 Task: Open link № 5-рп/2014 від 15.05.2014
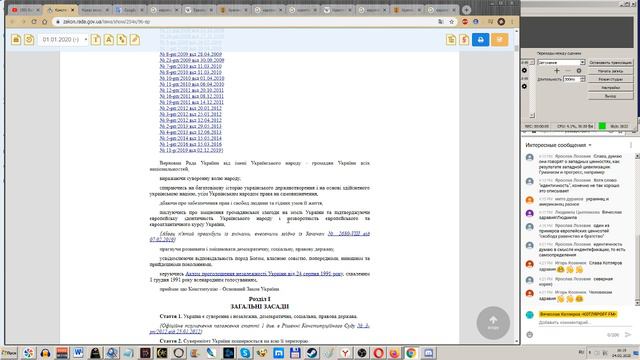coord(191,138)
